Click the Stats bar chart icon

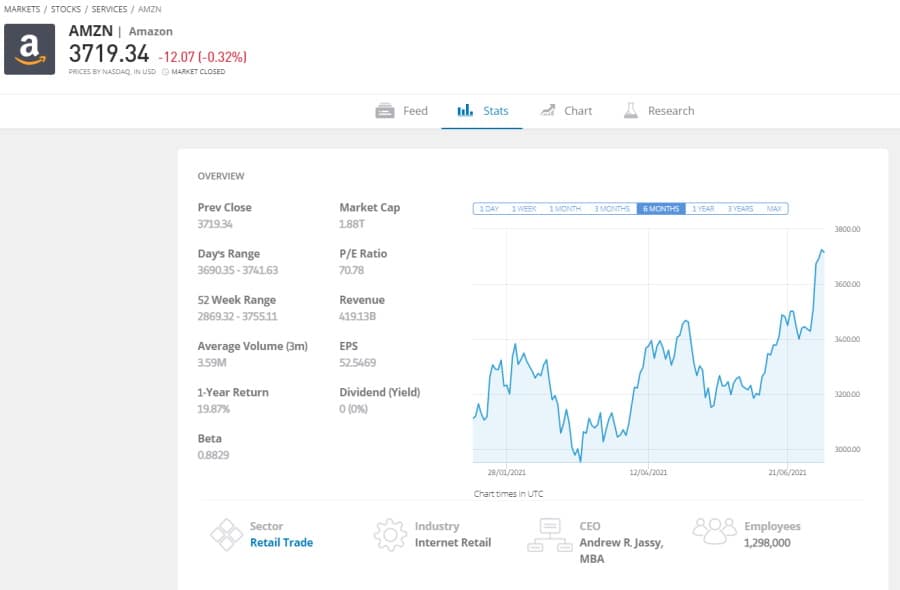coord(465,110)
